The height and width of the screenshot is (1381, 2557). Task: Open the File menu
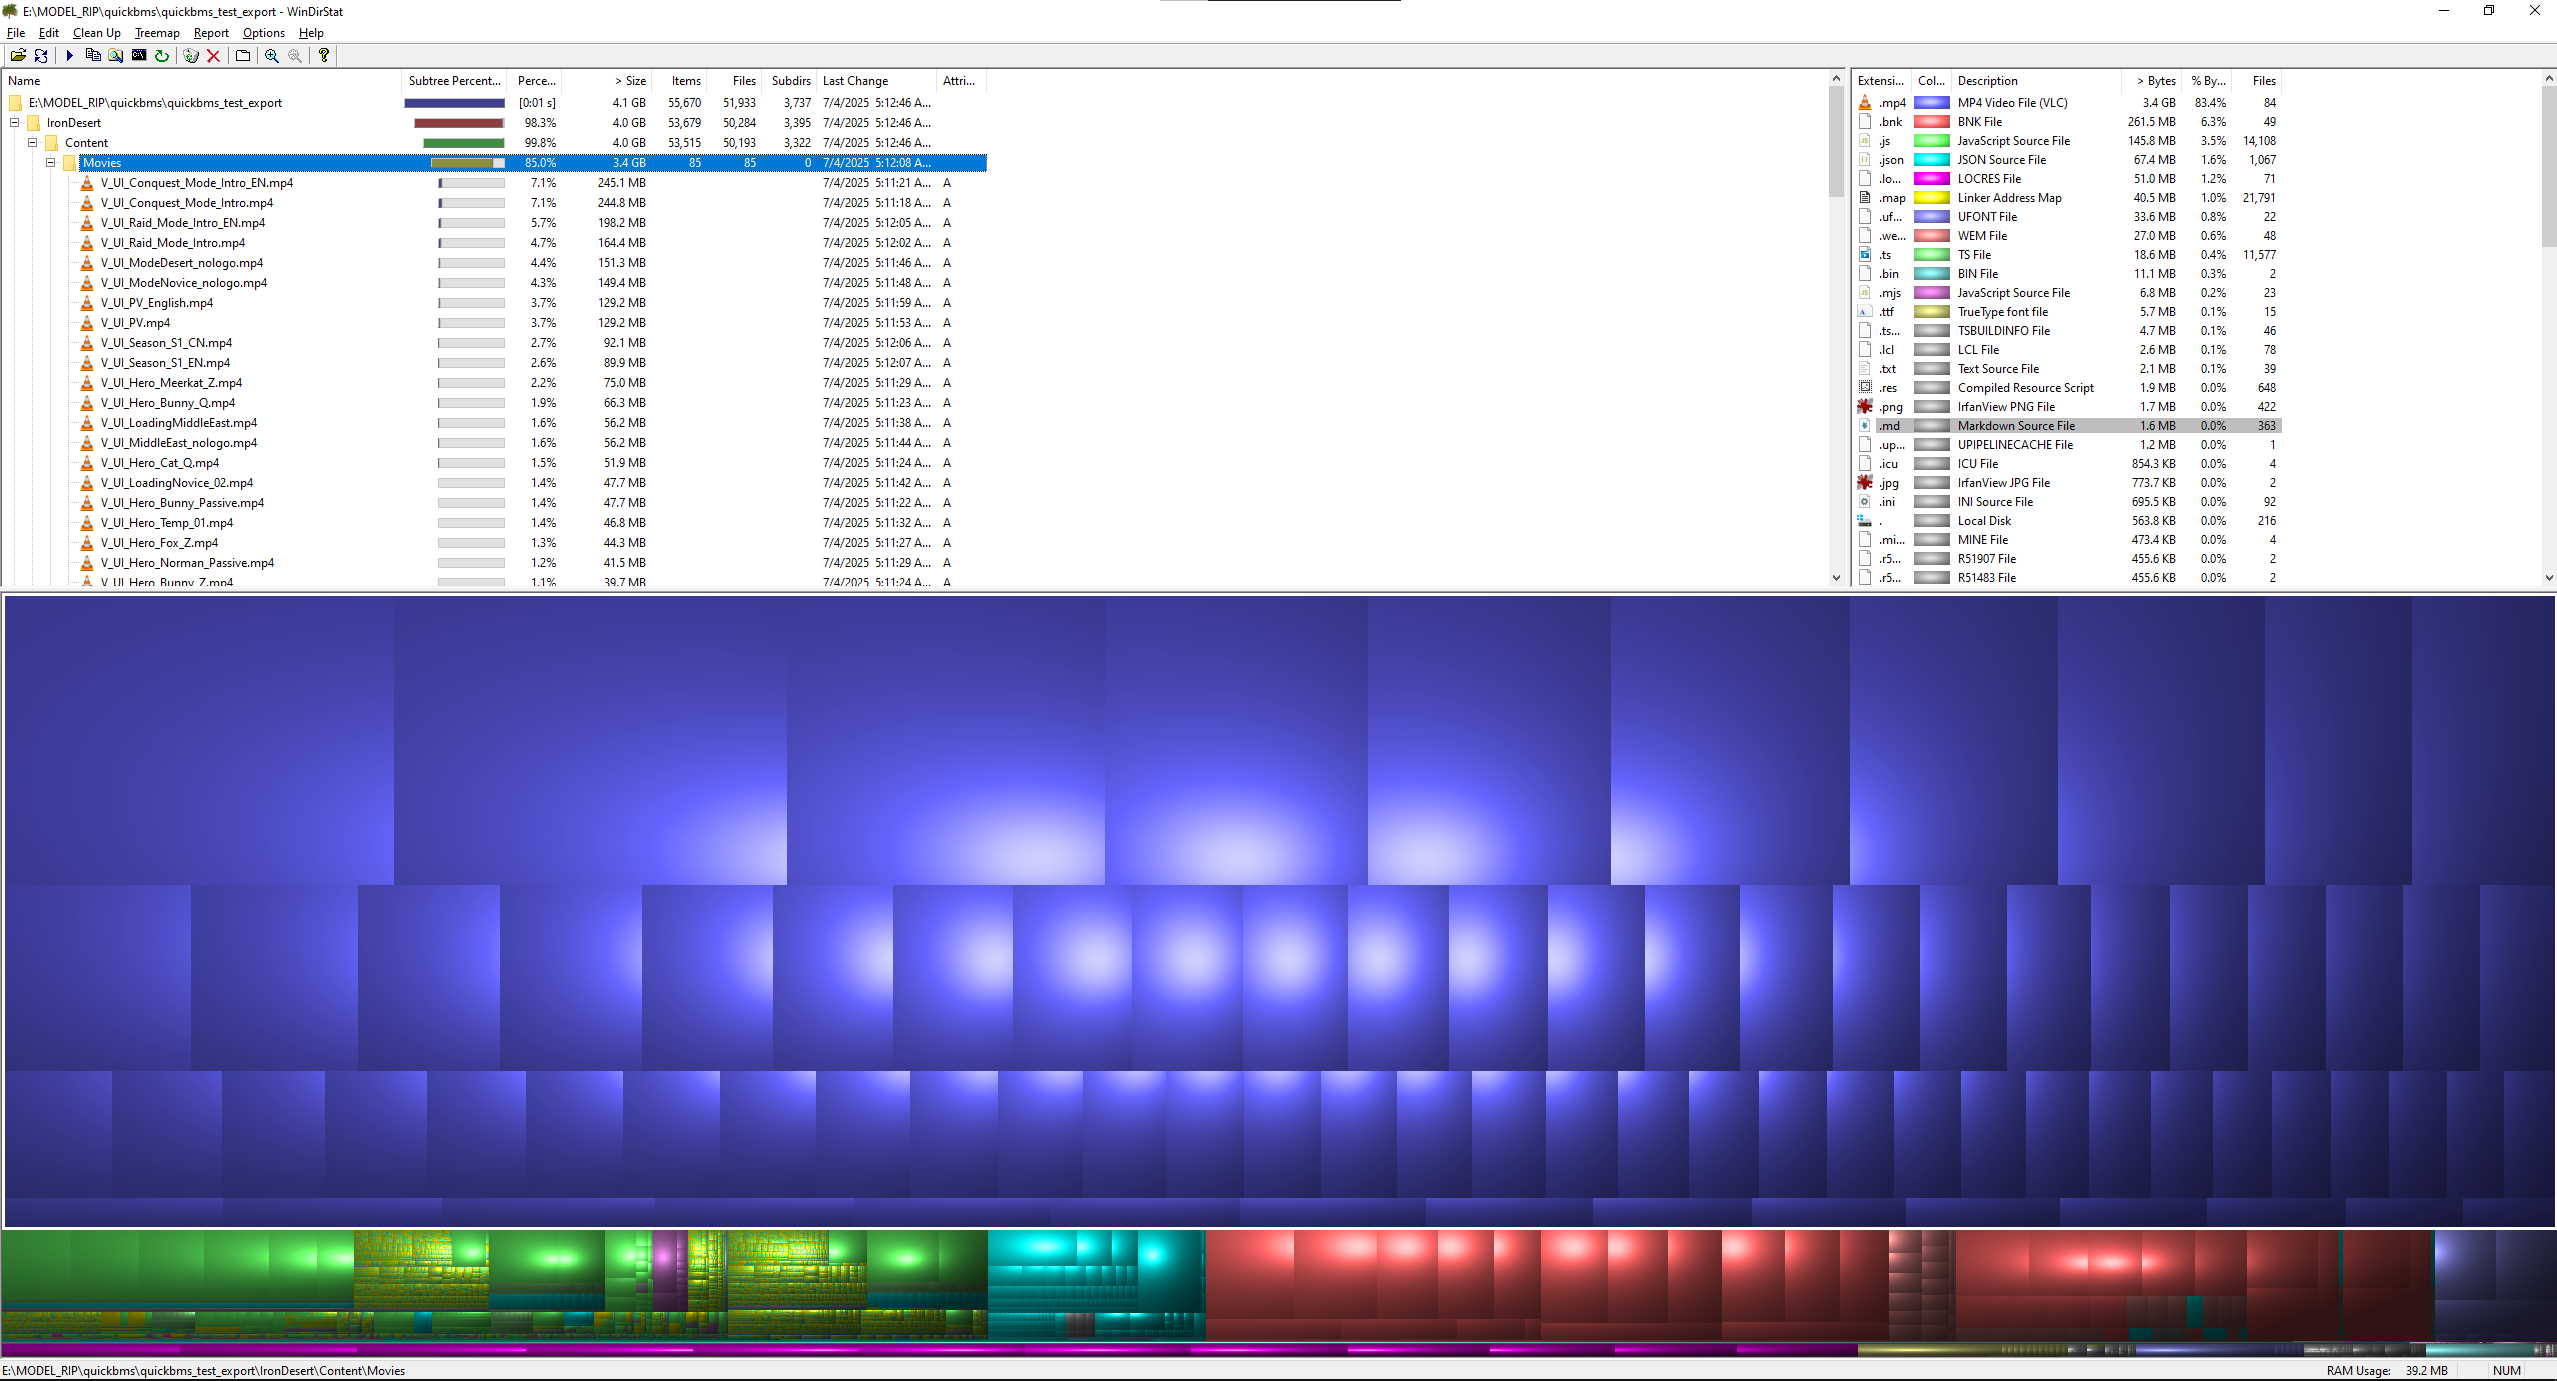click(16, 33)
